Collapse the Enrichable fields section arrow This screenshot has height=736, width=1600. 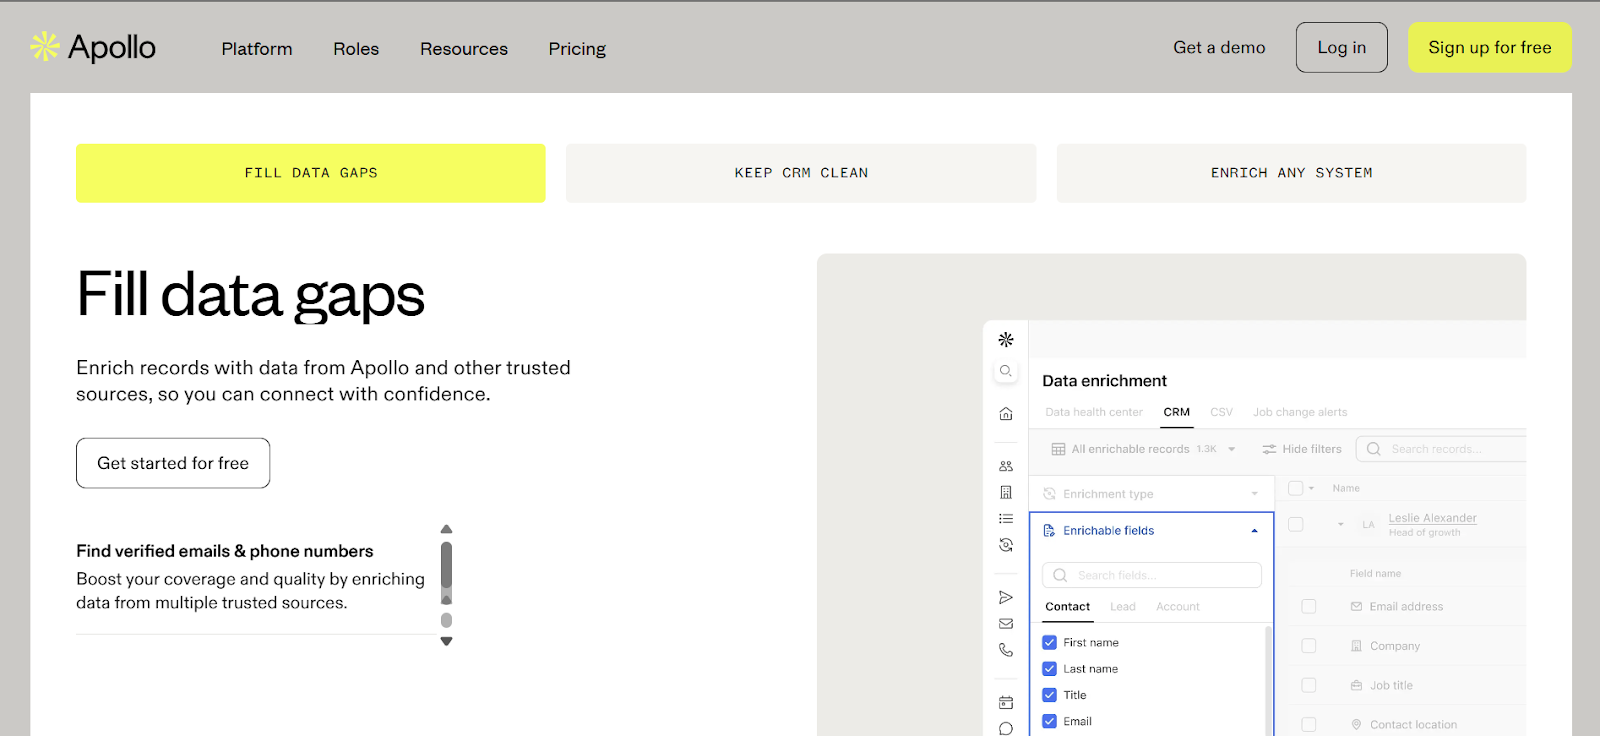point(1254,531)
